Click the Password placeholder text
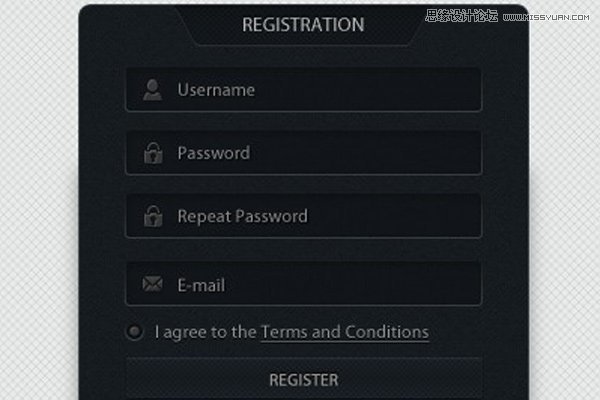The image size is (600, 400). (x=214, y=153)
